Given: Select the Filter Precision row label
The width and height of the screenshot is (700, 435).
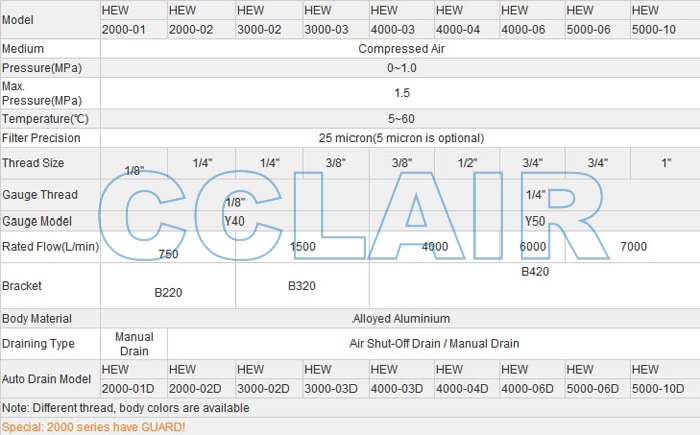Looking at the screenshot, I should [x=41, y=138].
